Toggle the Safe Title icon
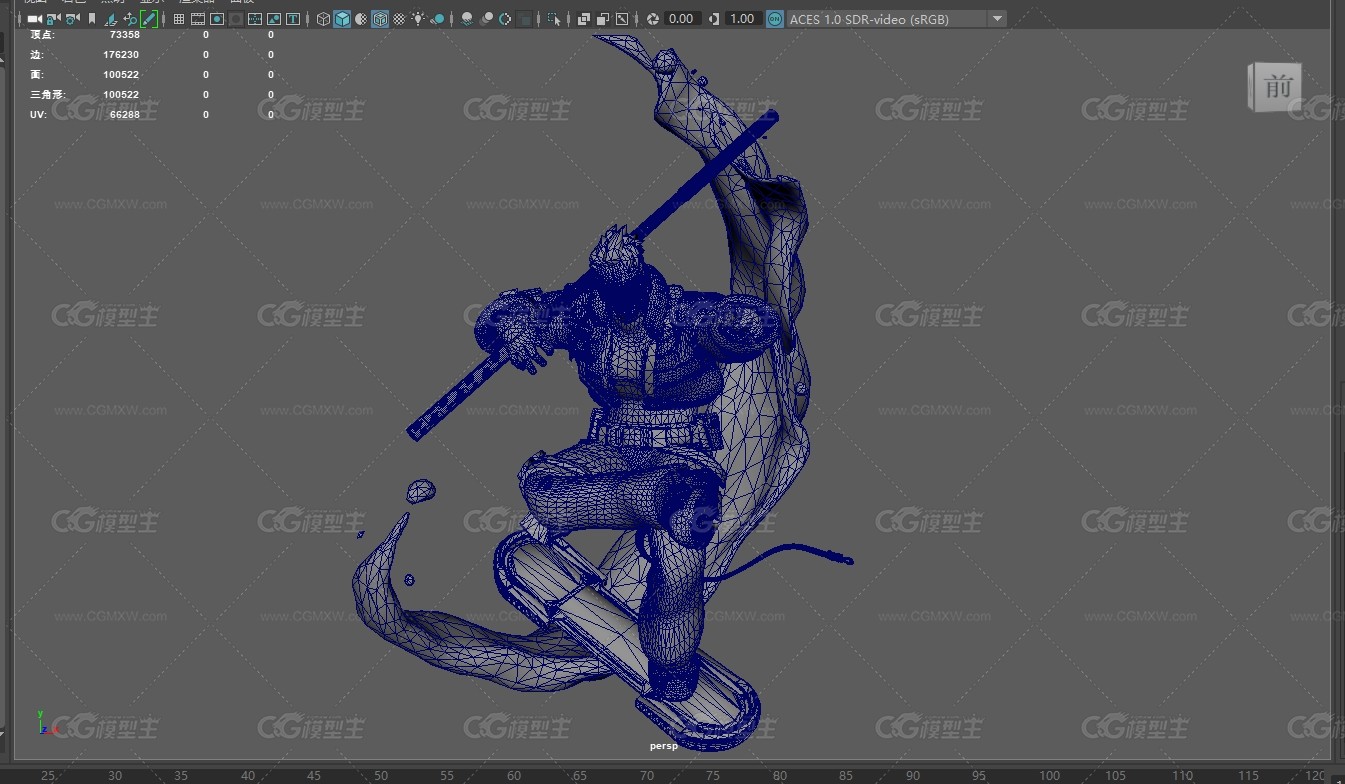Image resolution: width=1345 pixels, height=784 pixels. point(293,19)
